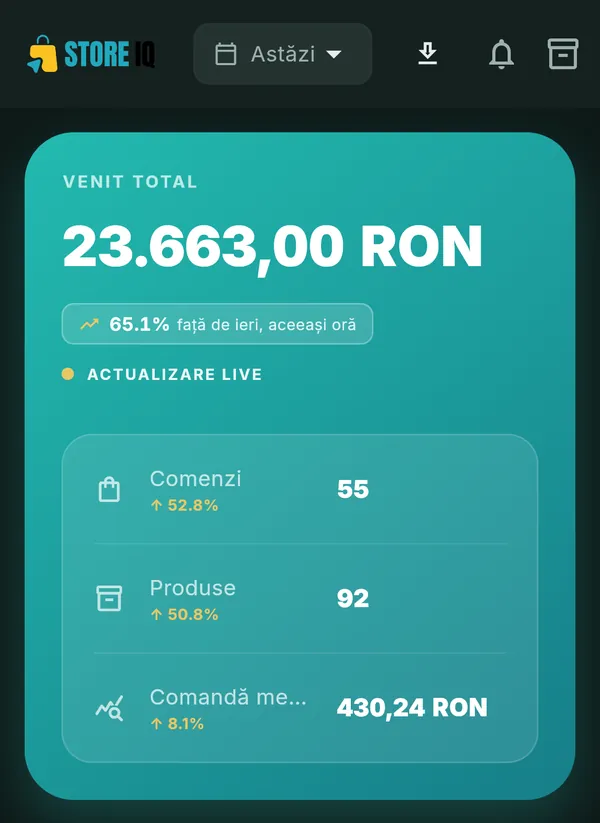600x823 pixels.
Task: Click the box icon beside Produse
Action: click(109, 598)
